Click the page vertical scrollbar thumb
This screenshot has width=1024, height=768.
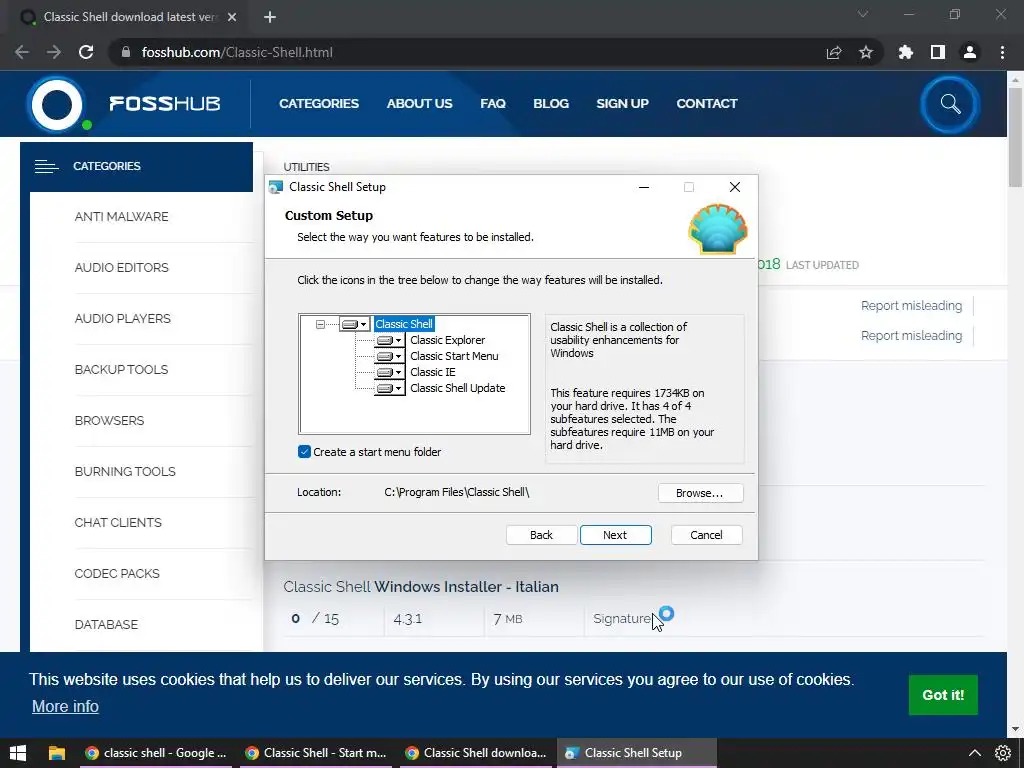click(x=1016, y=137)
